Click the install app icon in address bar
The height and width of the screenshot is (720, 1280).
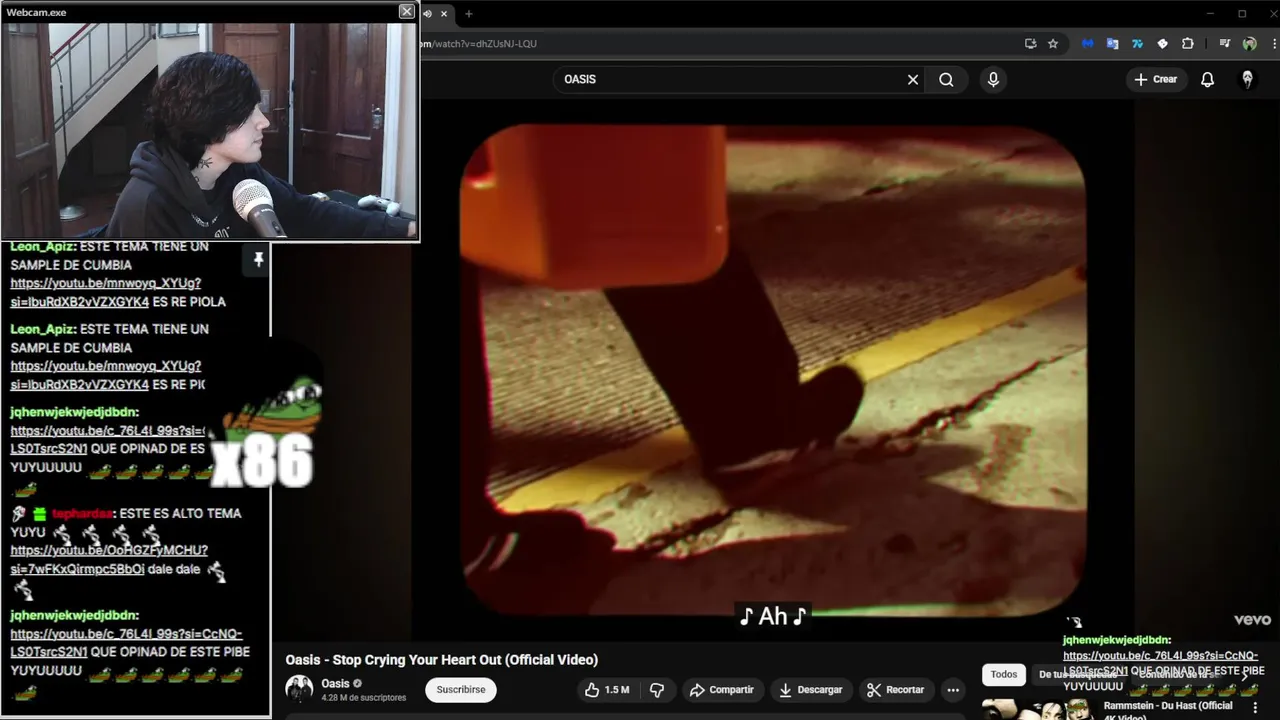tap(1030, 44)
